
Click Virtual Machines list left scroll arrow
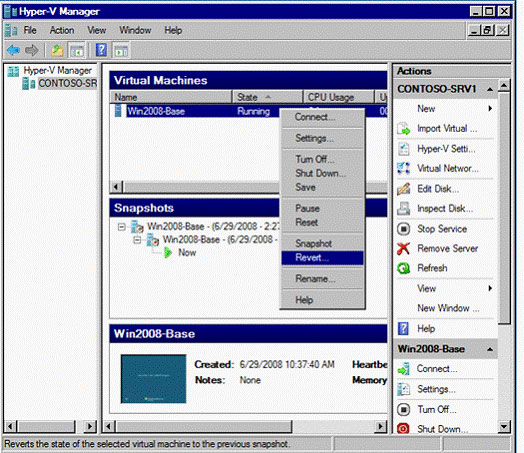tap(116, 187)
